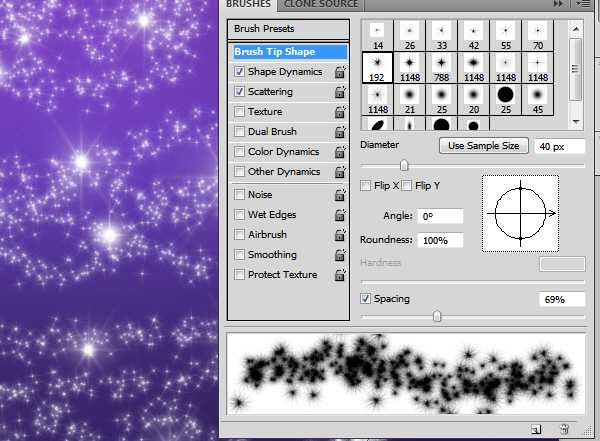Check the Flip X option

[366, 186]
